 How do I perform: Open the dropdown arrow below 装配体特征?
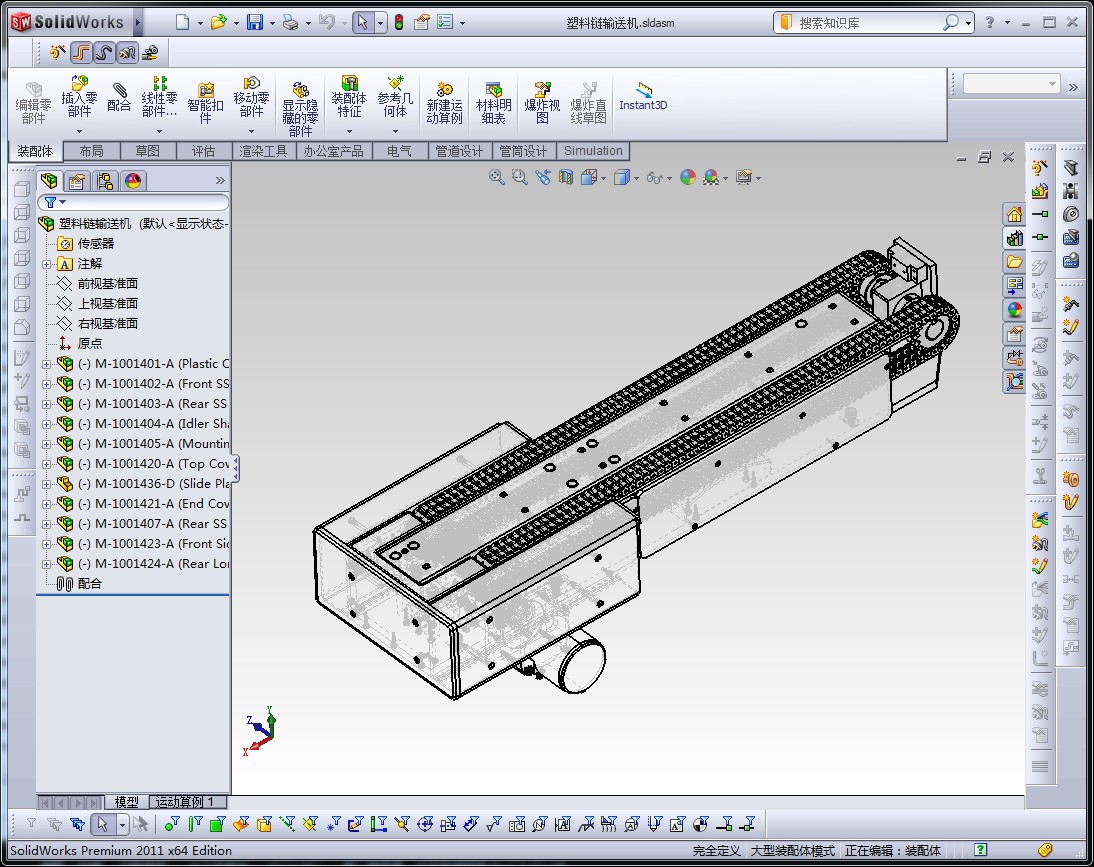[x=349, y=131]
